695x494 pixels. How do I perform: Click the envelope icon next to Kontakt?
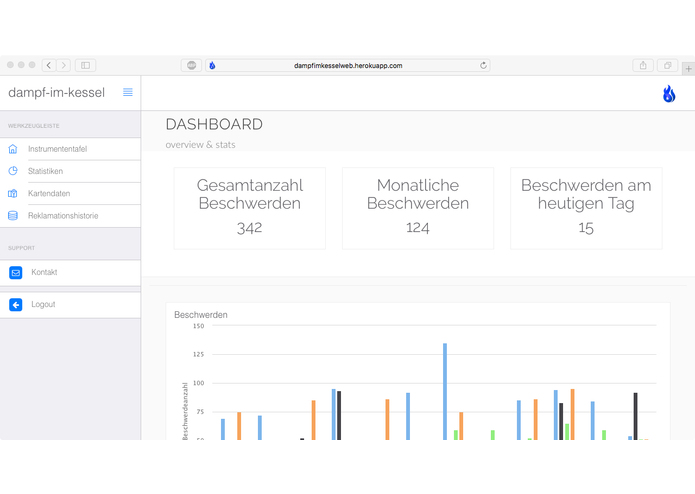tap(16, 272)
